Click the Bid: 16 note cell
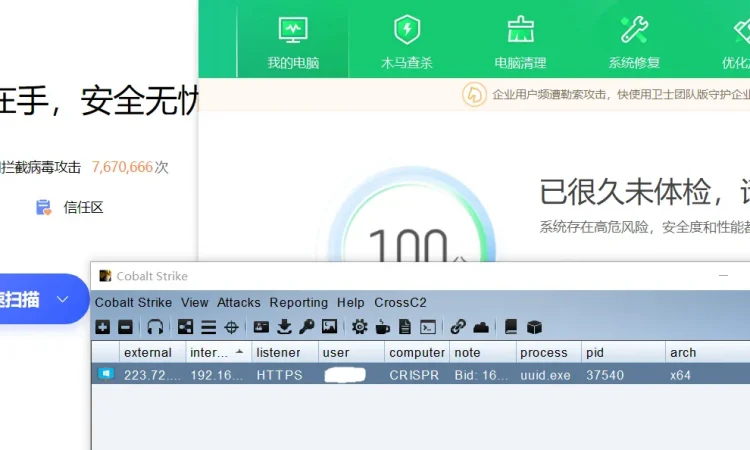Viewport: 750px width, 450px height. [x=481, y=375]
